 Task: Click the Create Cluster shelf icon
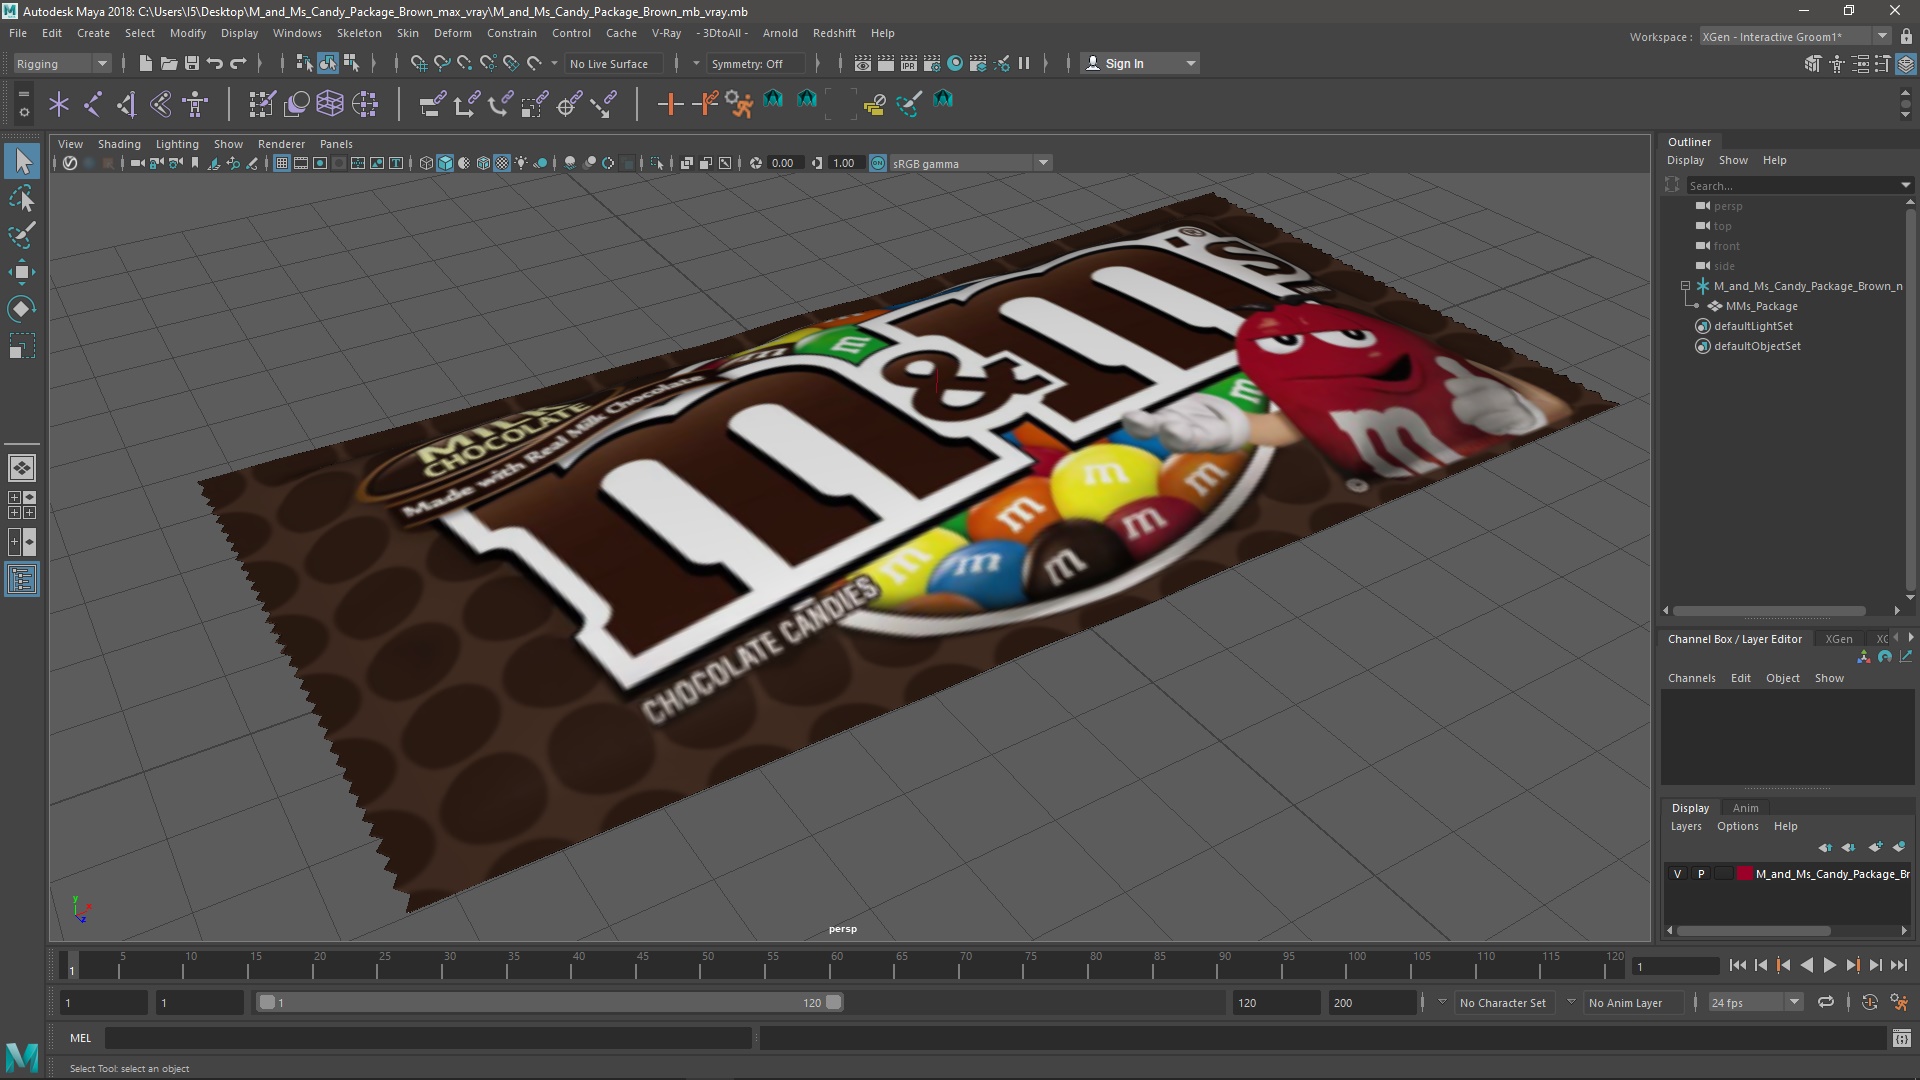pyautogui.click(x=364, y=103)
